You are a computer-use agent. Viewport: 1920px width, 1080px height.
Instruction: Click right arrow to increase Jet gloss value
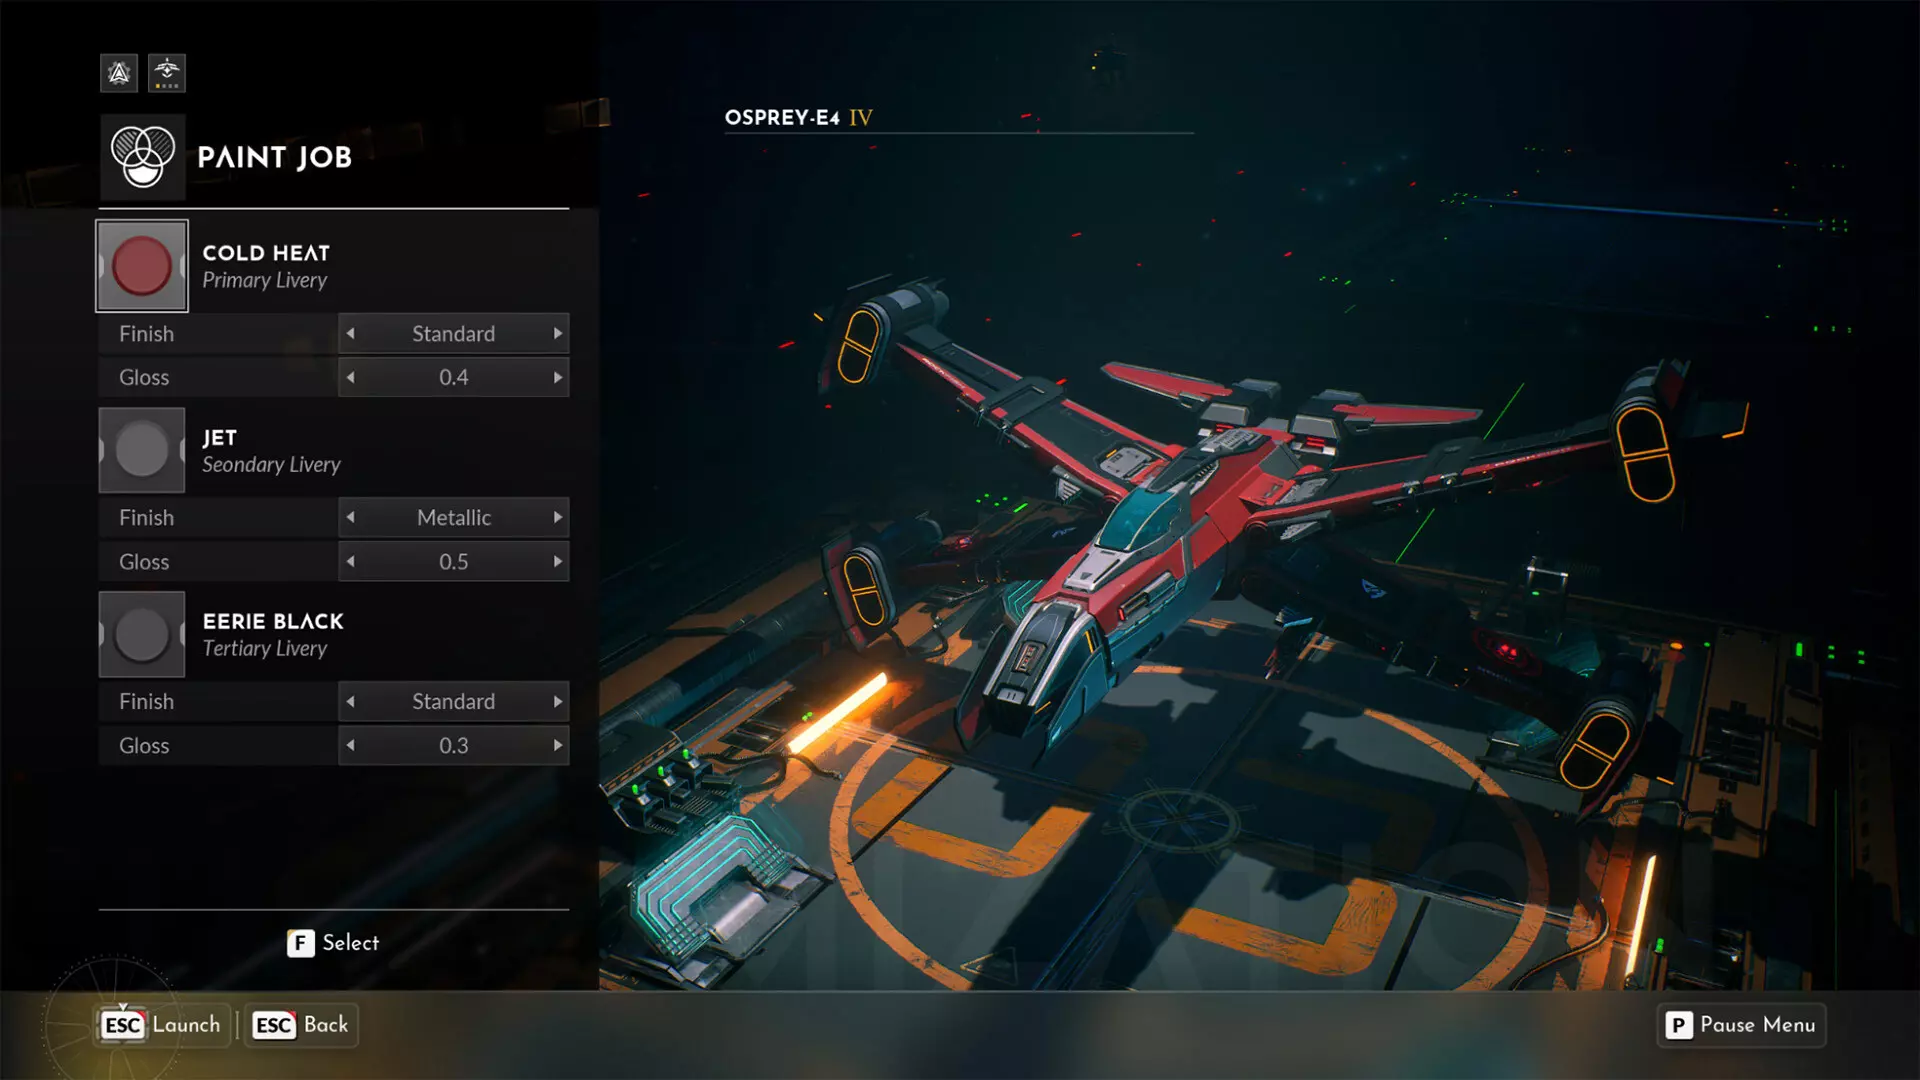(559, 560)
